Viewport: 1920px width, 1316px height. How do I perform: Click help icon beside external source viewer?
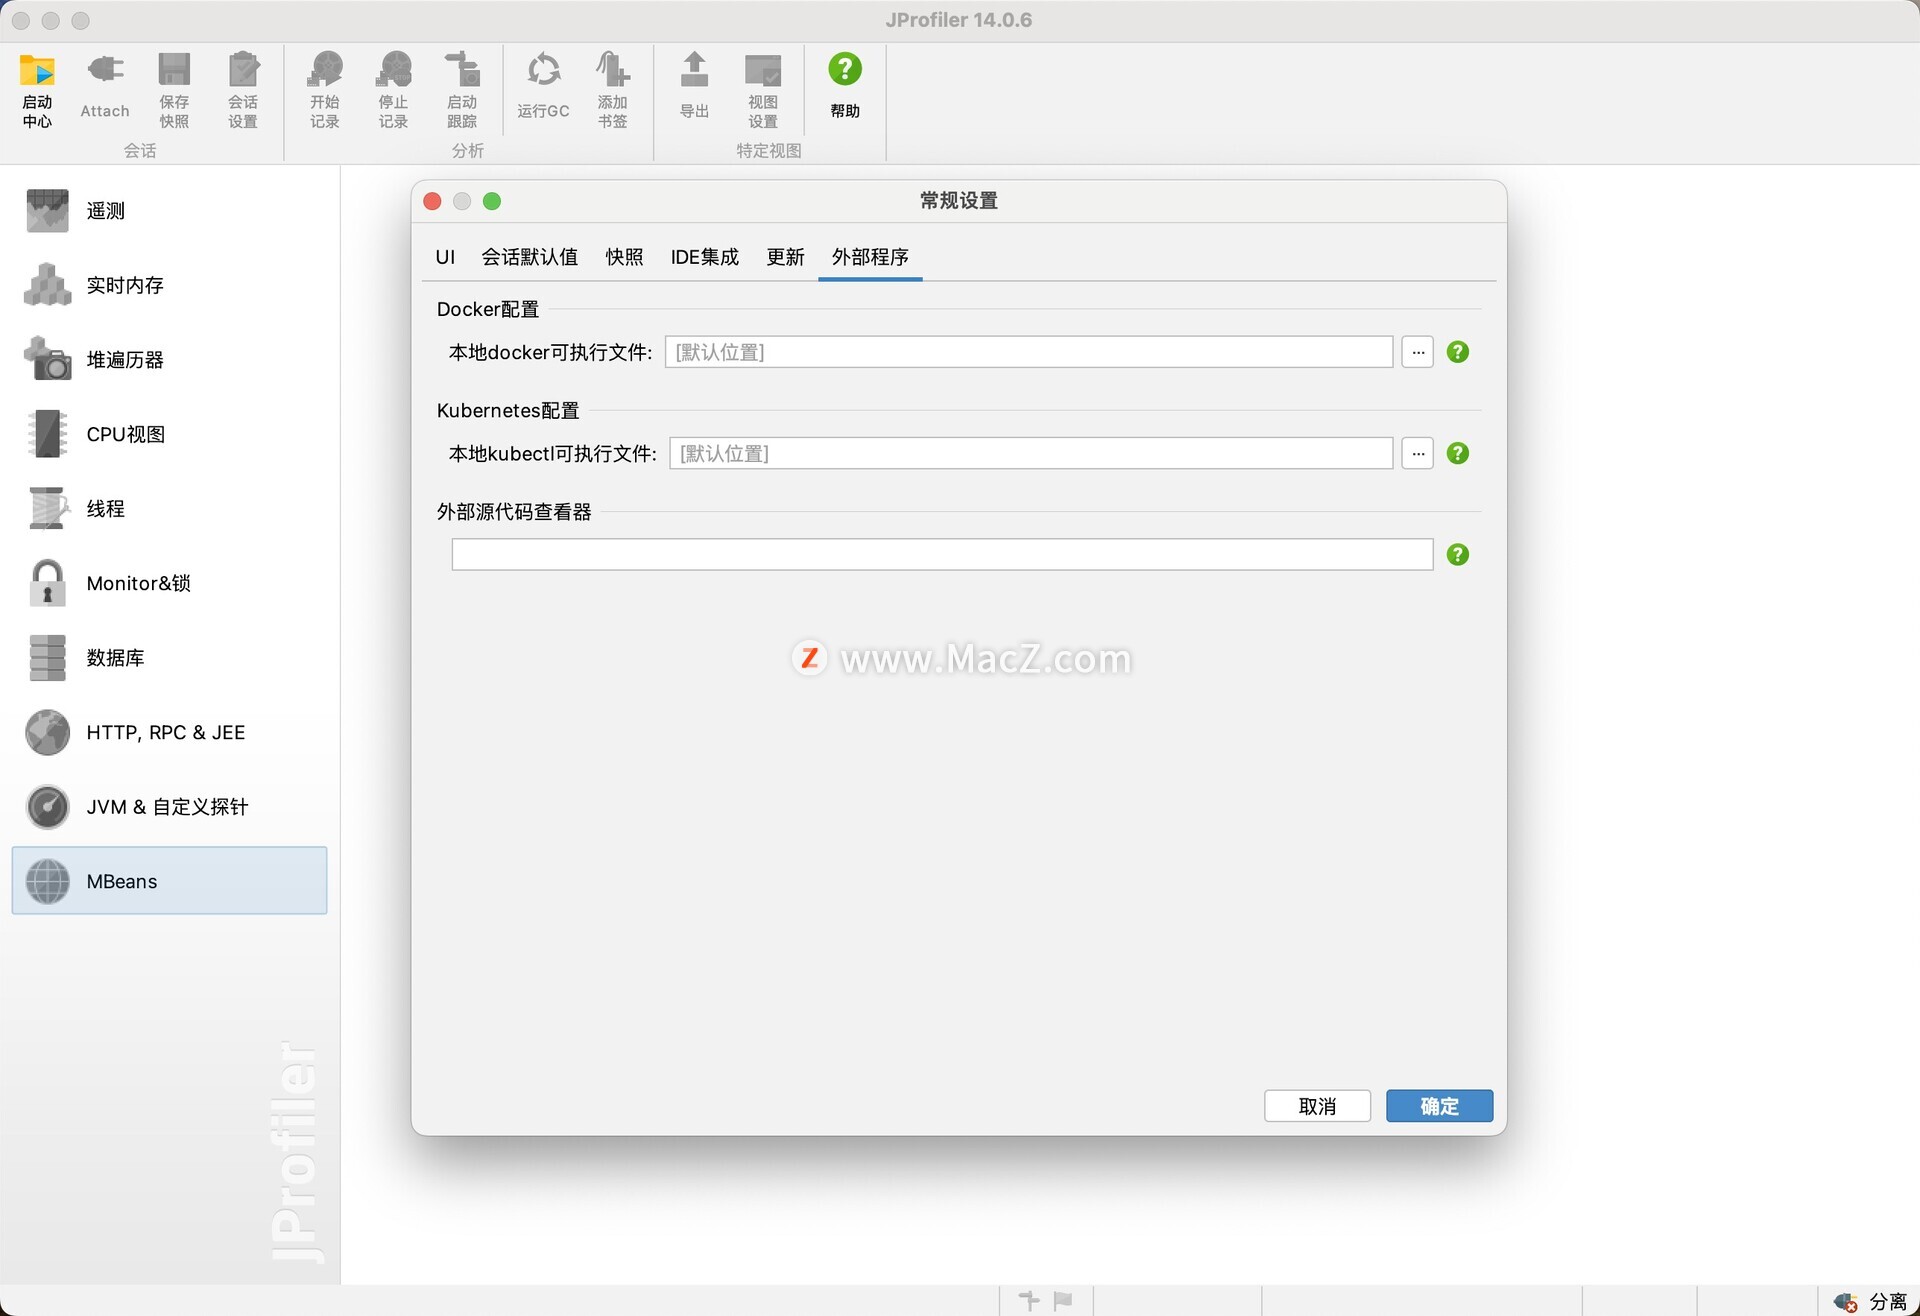click(1458, 554)
